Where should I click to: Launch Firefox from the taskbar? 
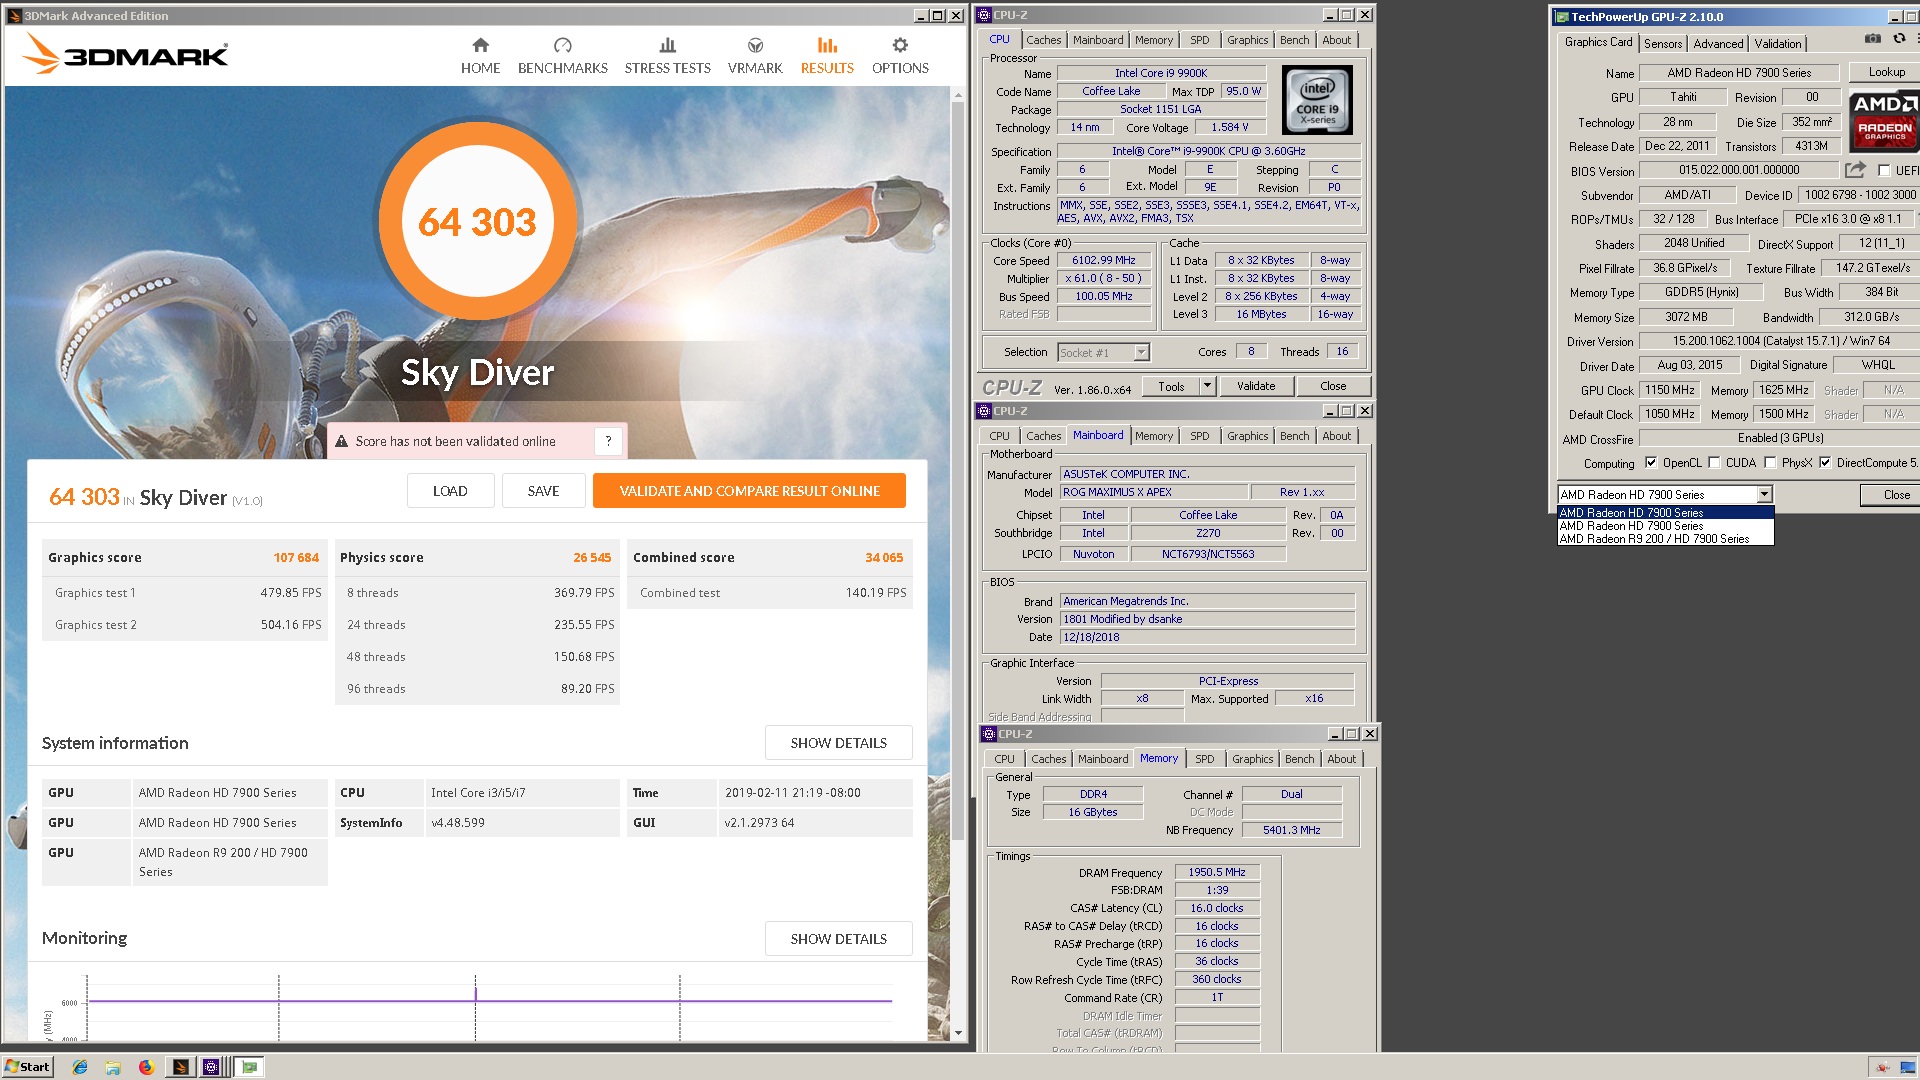click(146, 1067)
